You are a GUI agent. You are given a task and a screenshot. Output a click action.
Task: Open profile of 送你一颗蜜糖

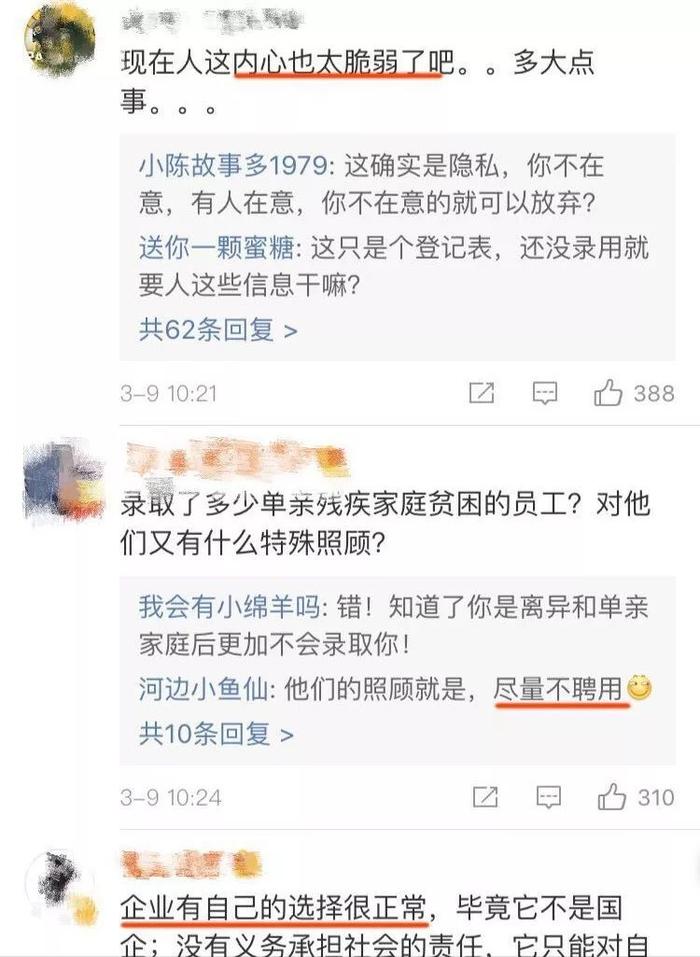[217, 248]
